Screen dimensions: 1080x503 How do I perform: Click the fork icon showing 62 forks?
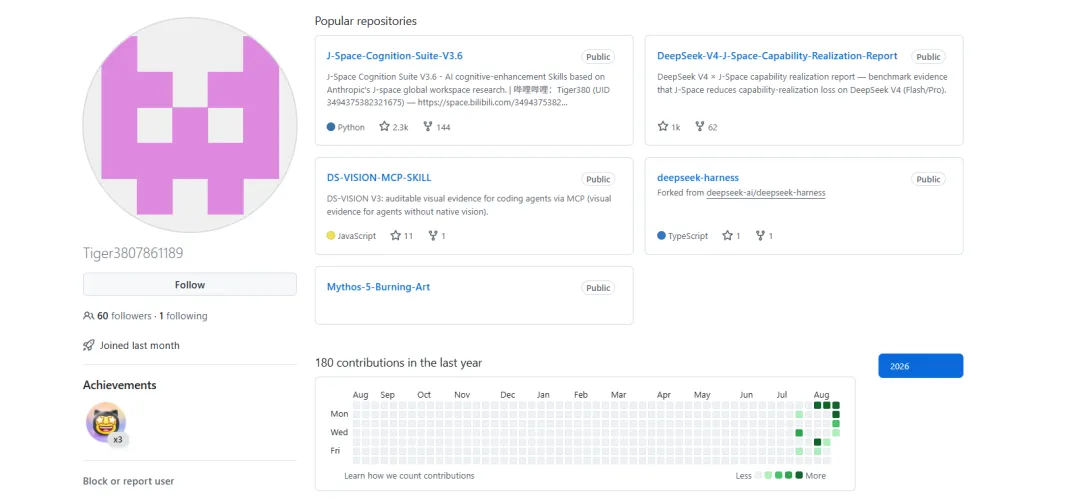point(700,127)
